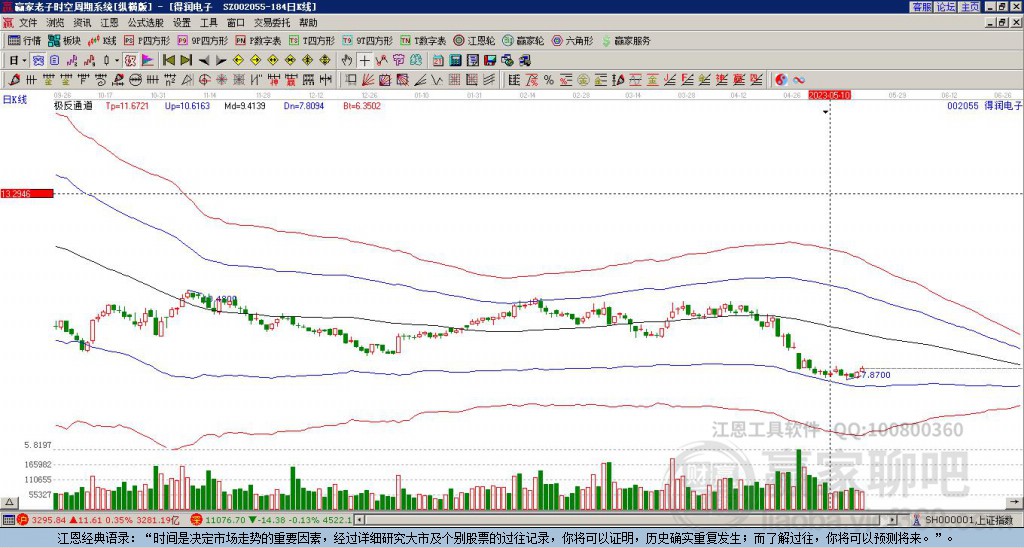Open the T四方形 tool

click(312, 40)
